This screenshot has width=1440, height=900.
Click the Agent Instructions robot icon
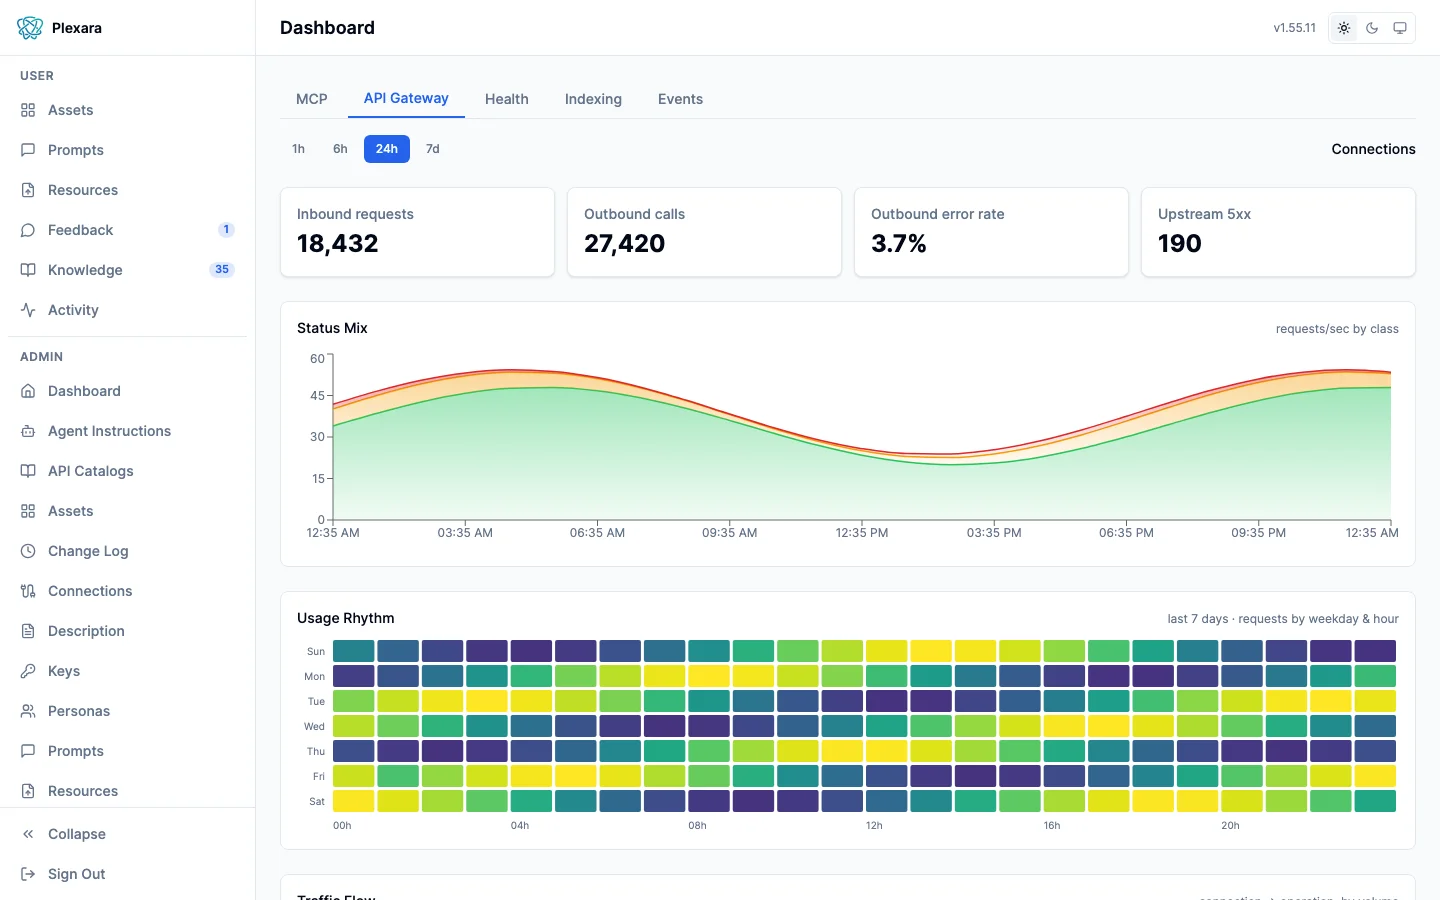point(28,431)
